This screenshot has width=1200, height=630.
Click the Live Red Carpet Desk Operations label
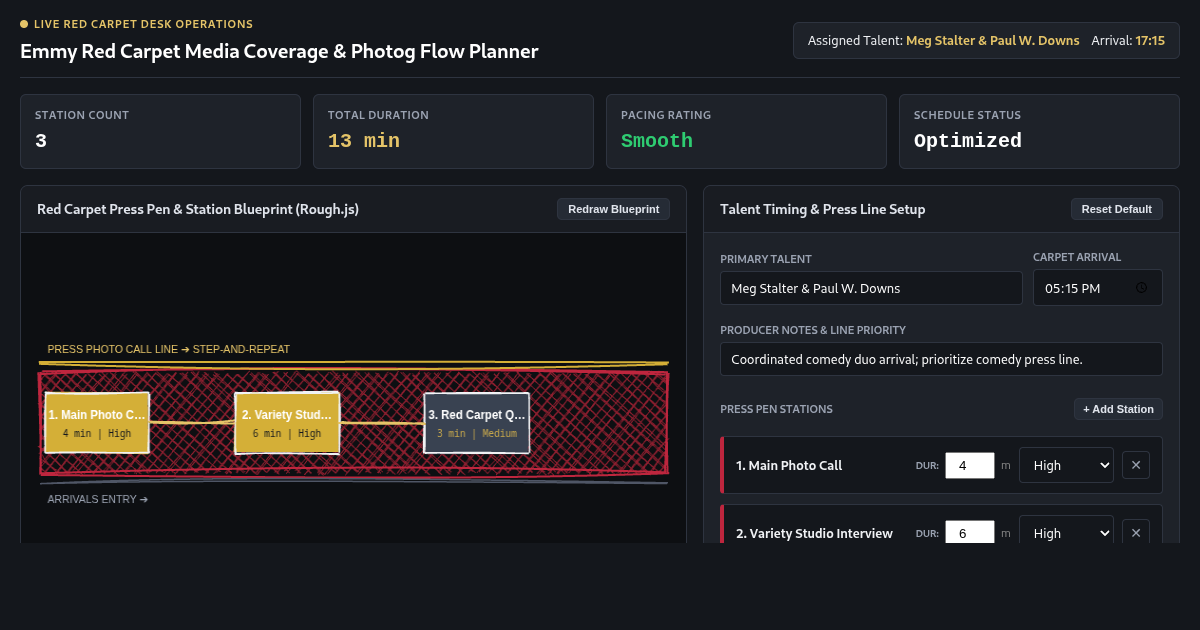(143, 24)
